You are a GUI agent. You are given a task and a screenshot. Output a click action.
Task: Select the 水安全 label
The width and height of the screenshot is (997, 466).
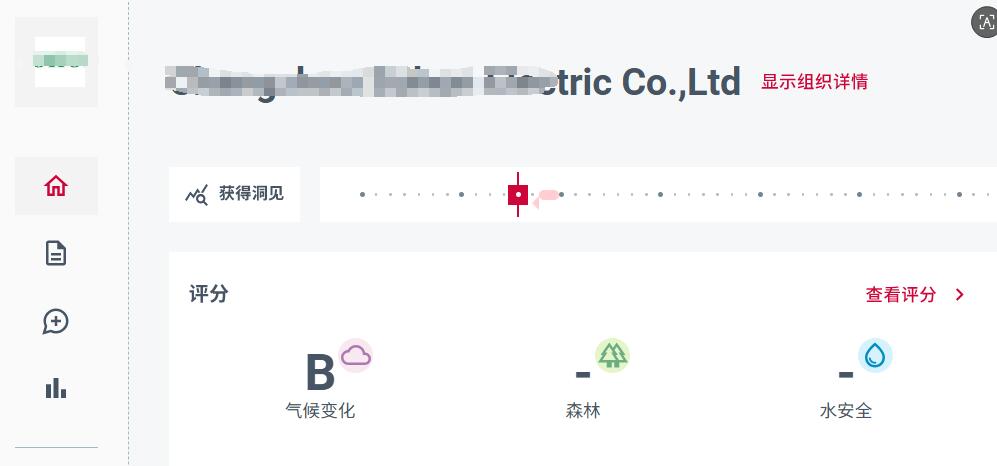[x=845, y=411]
